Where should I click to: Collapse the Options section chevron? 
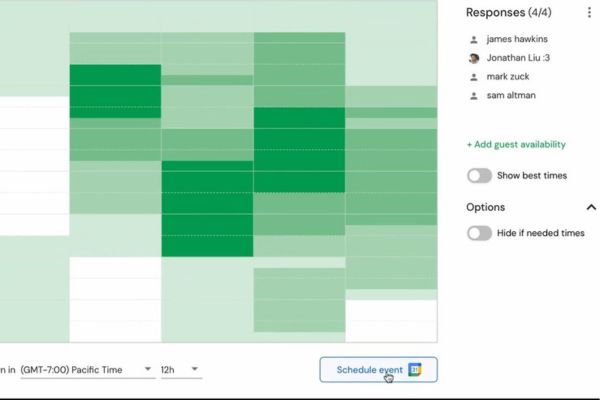pyautogui.click(x=591, y=207)
